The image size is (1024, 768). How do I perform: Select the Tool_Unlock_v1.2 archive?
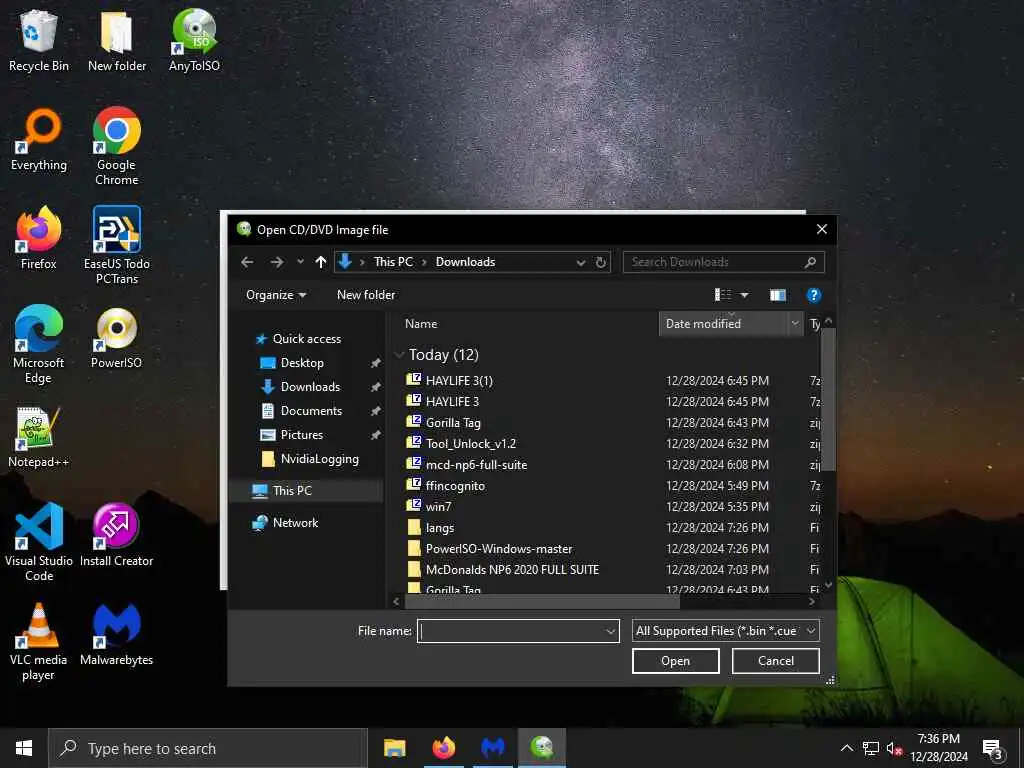click(470, 444)
